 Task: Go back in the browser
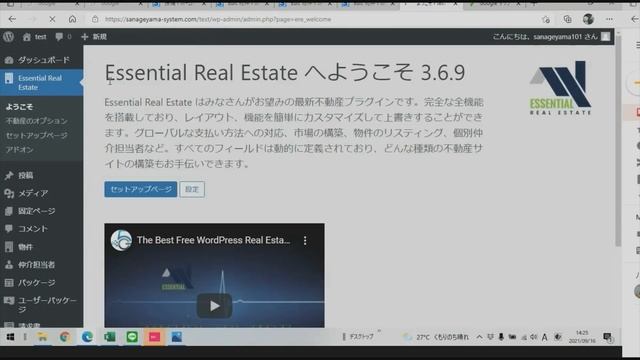[x=12, y=19]
